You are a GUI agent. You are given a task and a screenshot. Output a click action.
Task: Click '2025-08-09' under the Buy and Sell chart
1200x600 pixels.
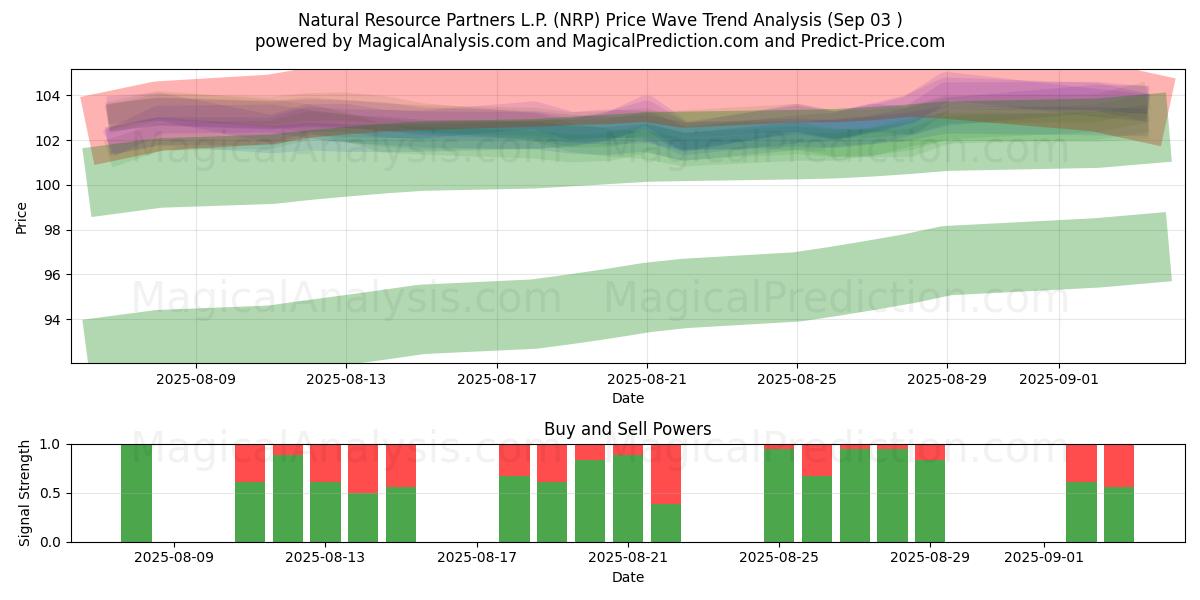(x=175, y=559)
